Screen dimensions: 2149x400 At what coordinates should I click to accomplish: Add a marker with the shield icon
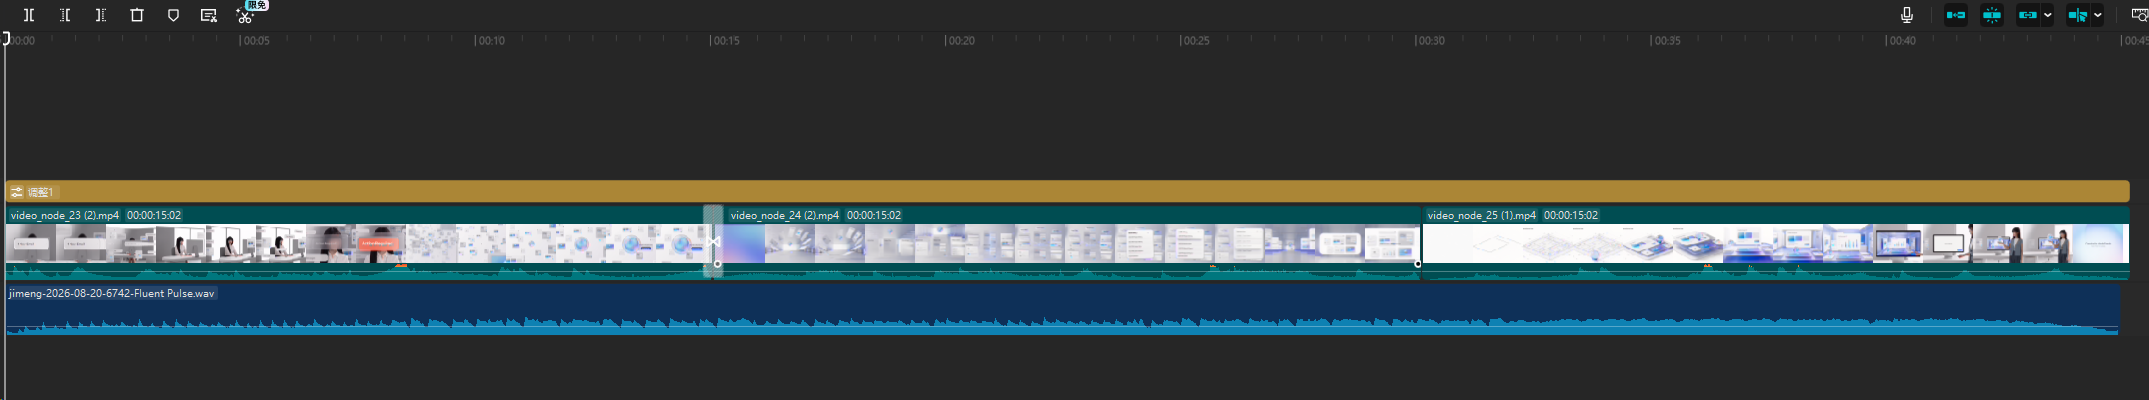click(x=173, y=15)
